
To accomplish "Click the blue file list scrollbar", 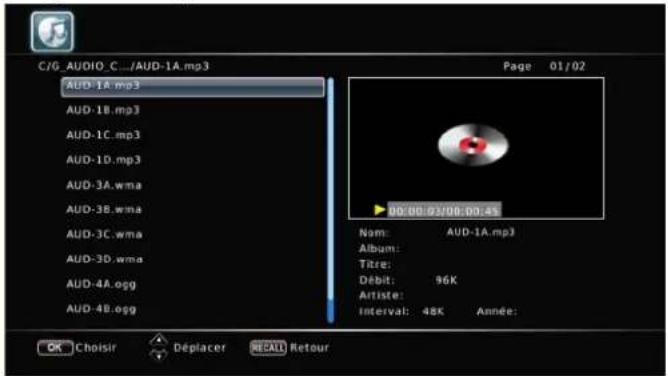I will pyautogui.click(x=331, y=200).
